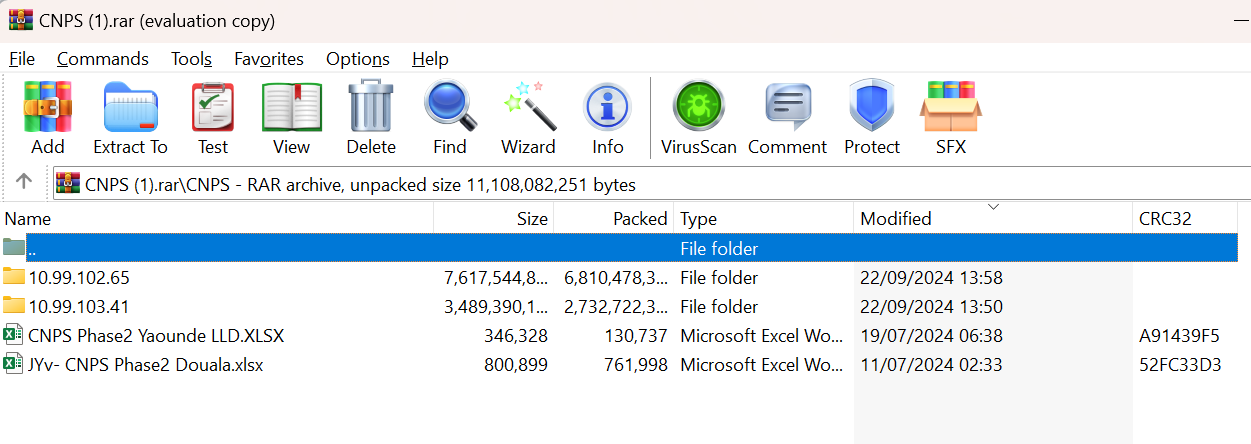Select the parent folder '..' icon
1251x444 pixels.
coord(14,248)
